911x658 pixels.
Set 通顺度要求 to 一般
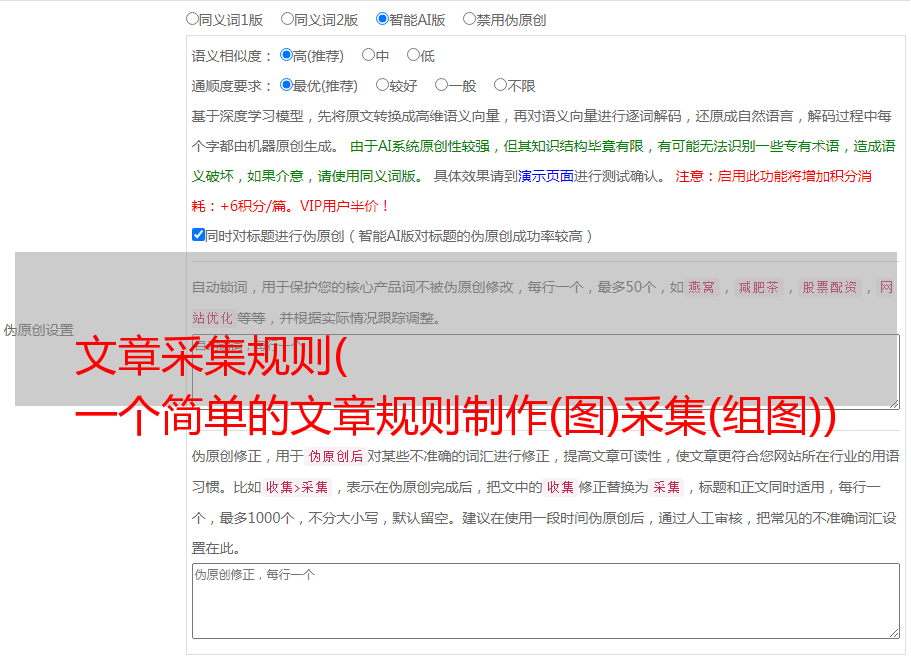point(442,85)
